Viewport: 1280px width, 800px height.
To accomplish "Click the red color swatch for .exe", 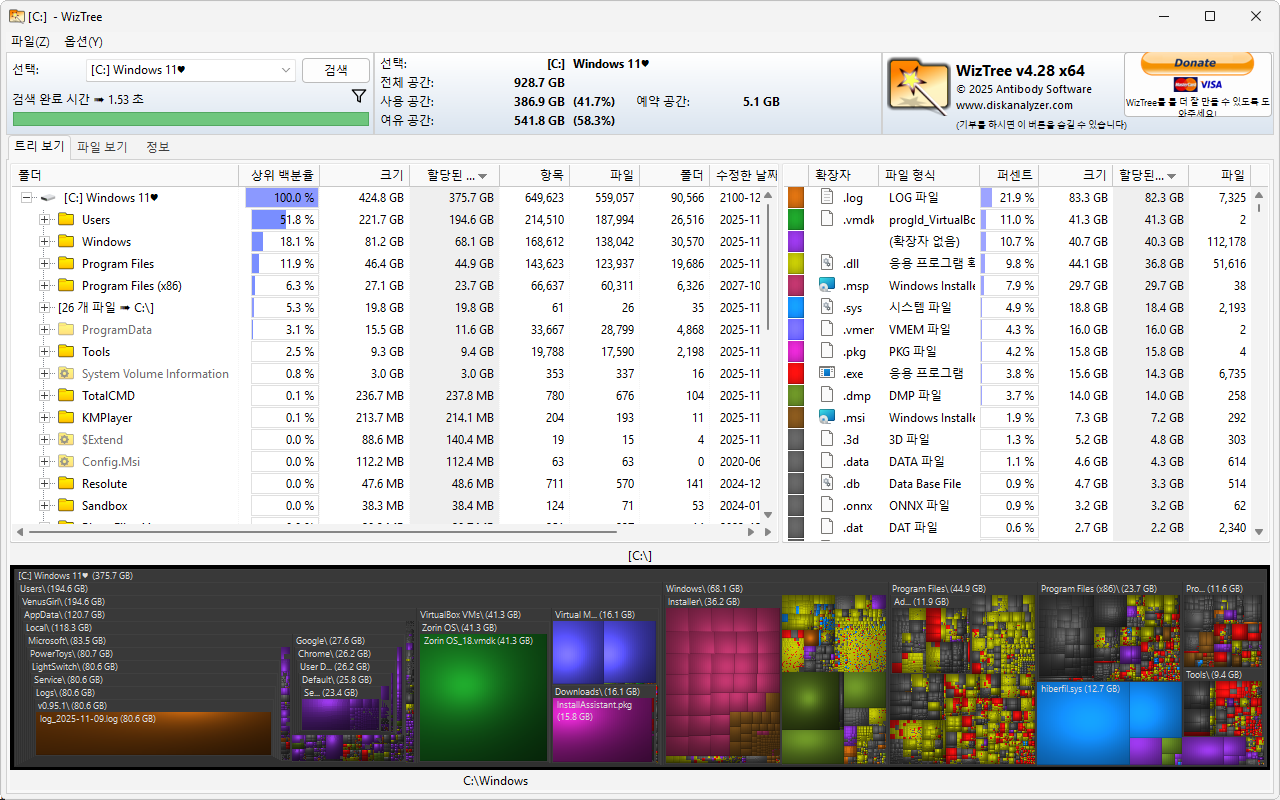I will tap(796, 374).
